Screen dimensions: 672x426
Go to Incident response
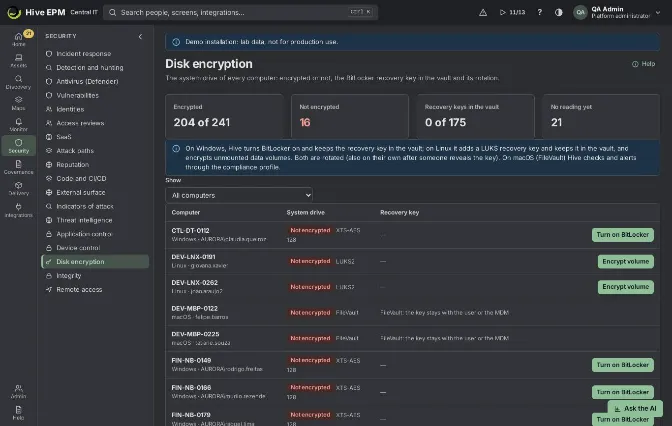pyautogui.click(x=84, y=54)
